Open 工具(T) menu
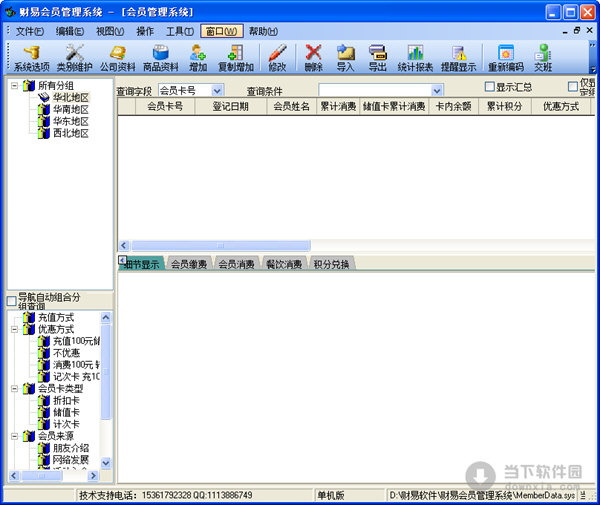 point(180,31)
